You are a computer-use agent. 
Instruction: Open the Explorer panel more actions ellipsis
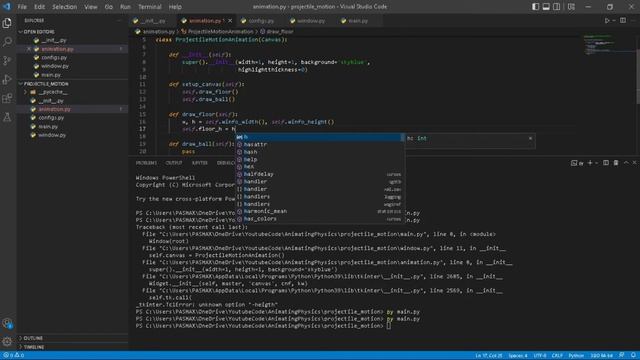119,20
